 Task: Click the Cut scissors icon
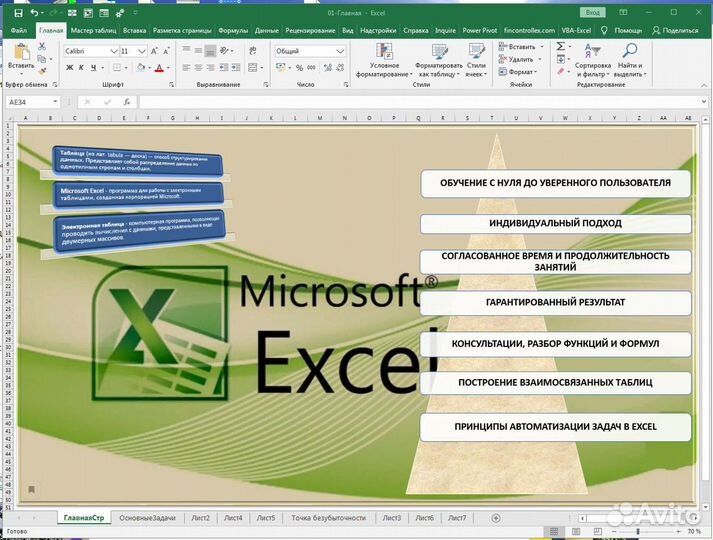click(x=42, y=46)
